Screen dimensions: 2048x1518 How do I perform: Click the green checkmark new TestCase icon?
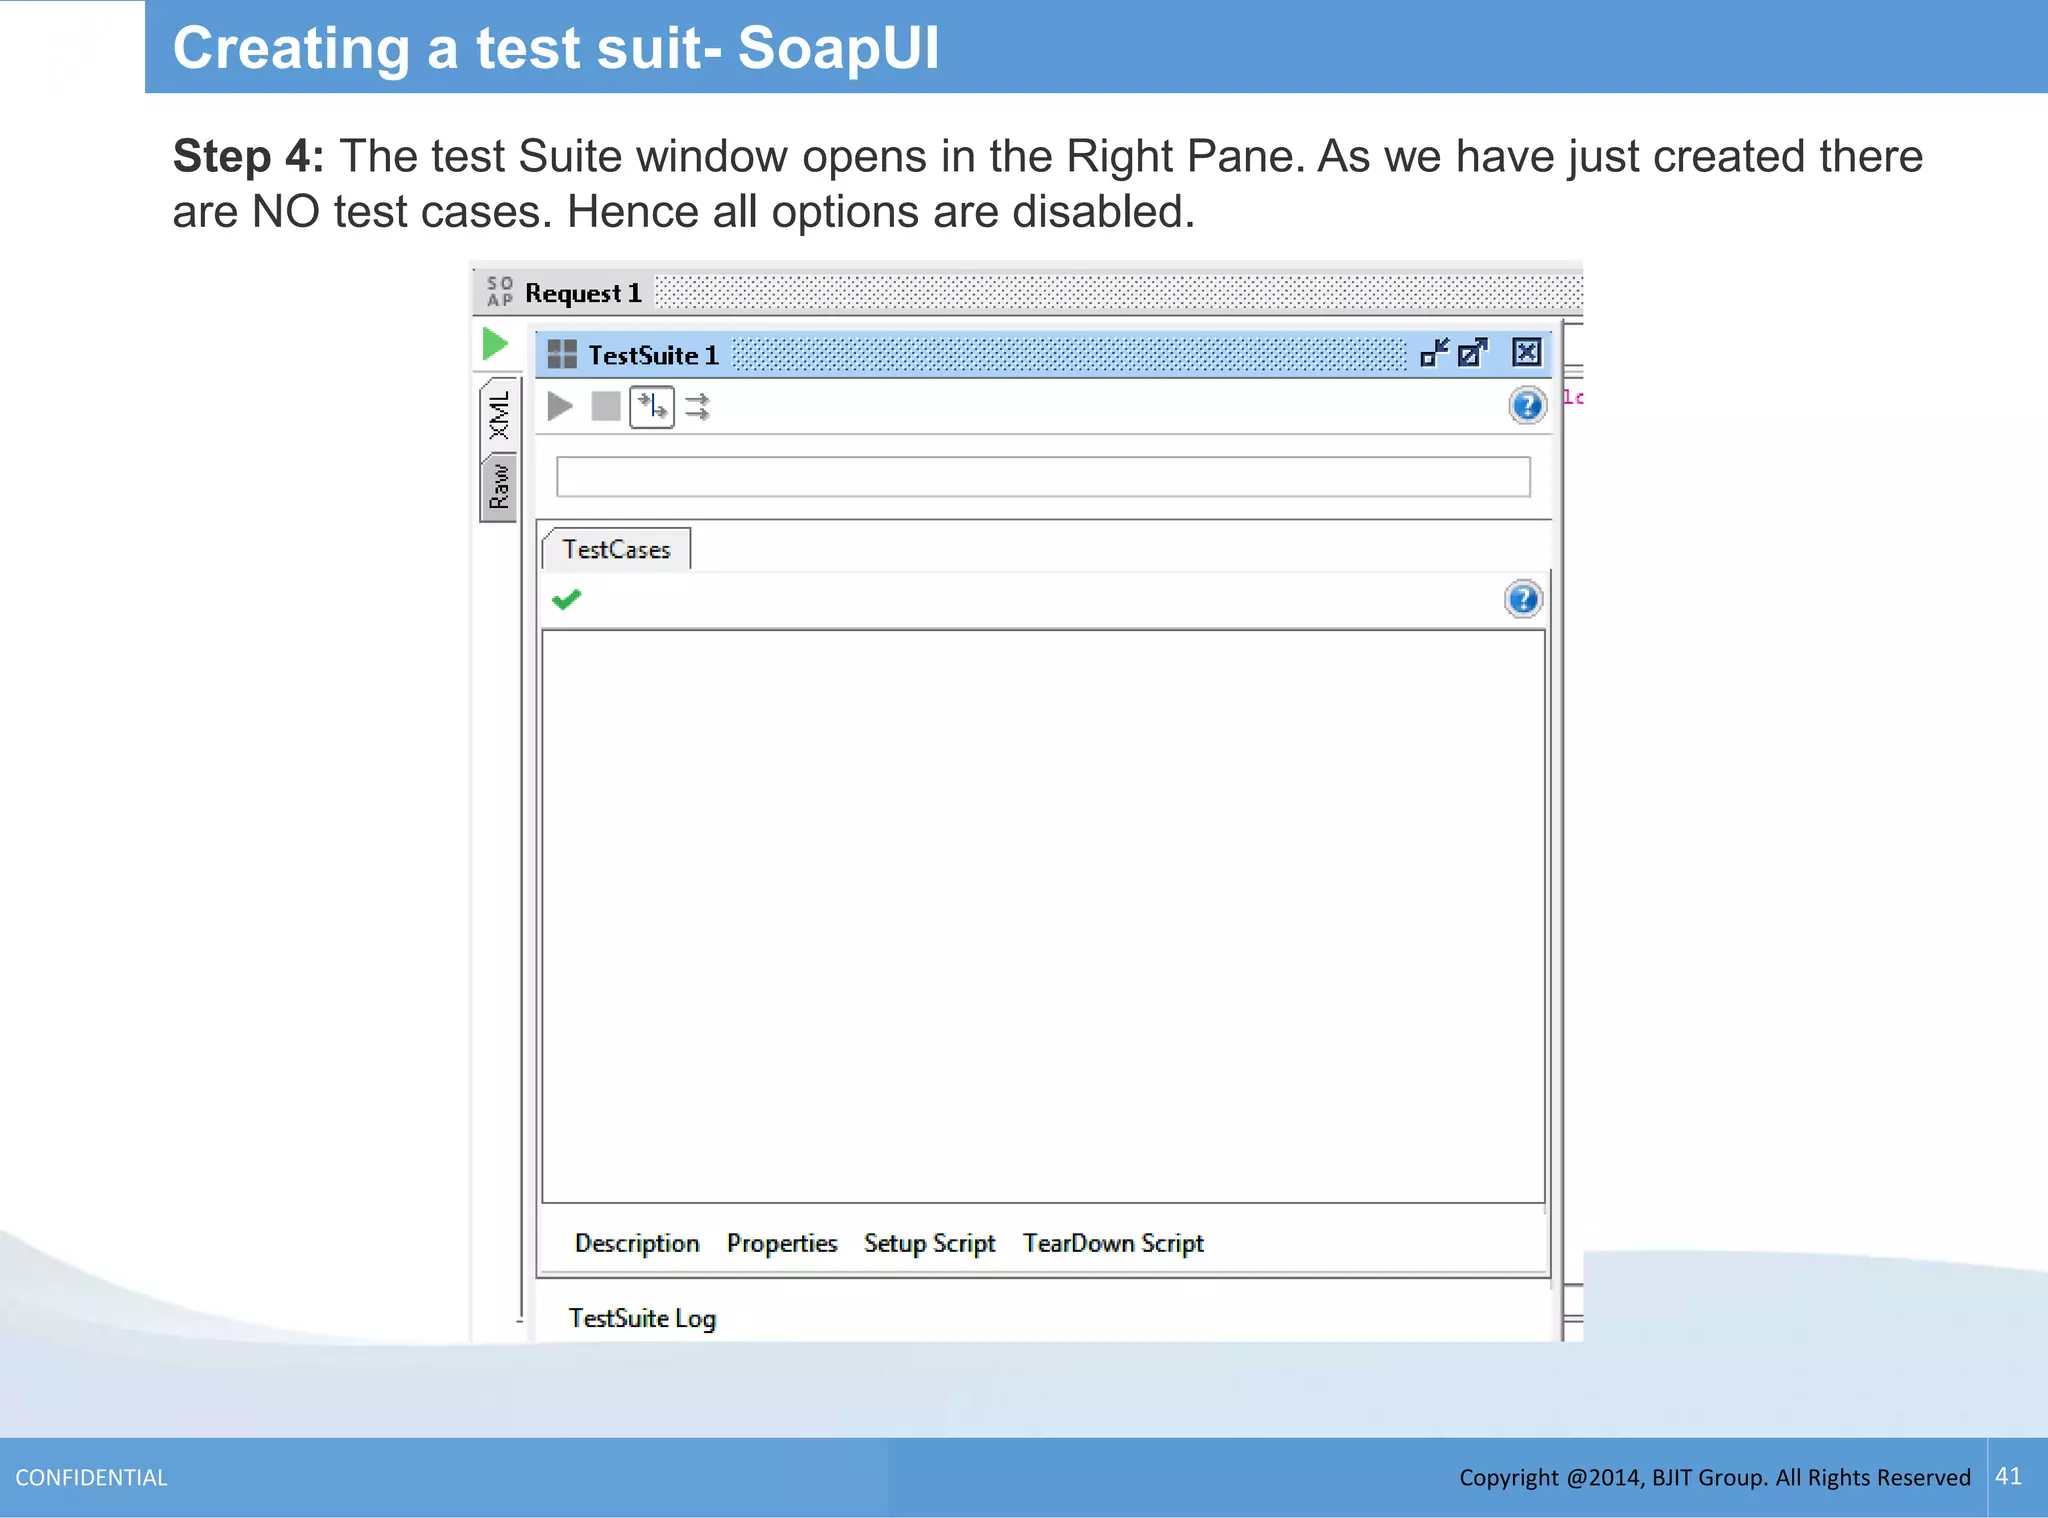point(566,599)
